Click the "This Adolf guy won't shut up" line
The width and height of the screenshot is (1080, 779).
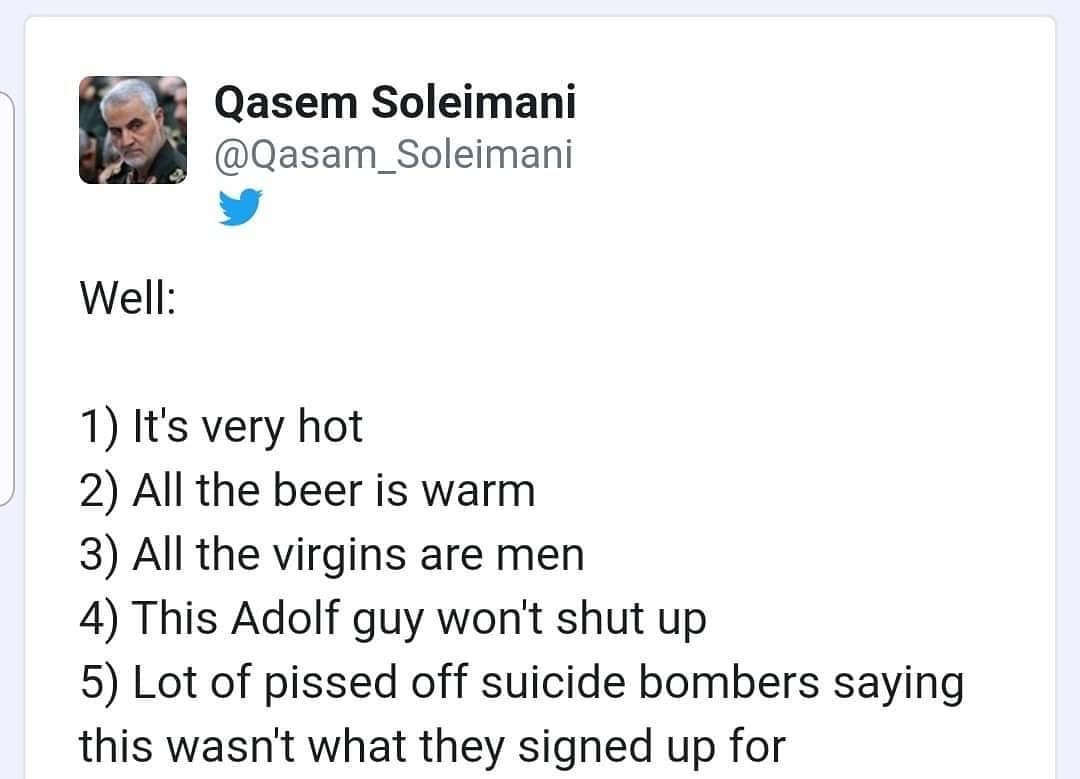pyautogui.click(x=393, y=619)
